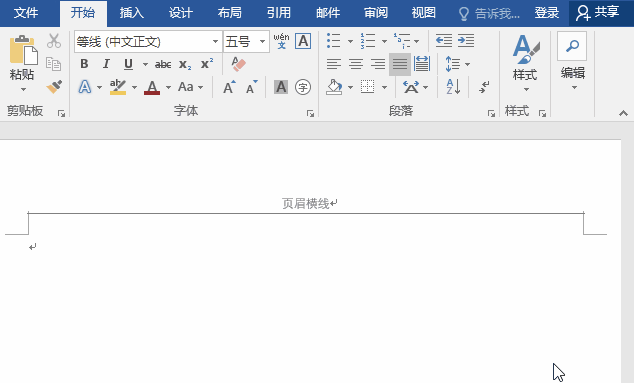Click the 告诉我 search box
The image size is (634, 383).
click(490, 14)
